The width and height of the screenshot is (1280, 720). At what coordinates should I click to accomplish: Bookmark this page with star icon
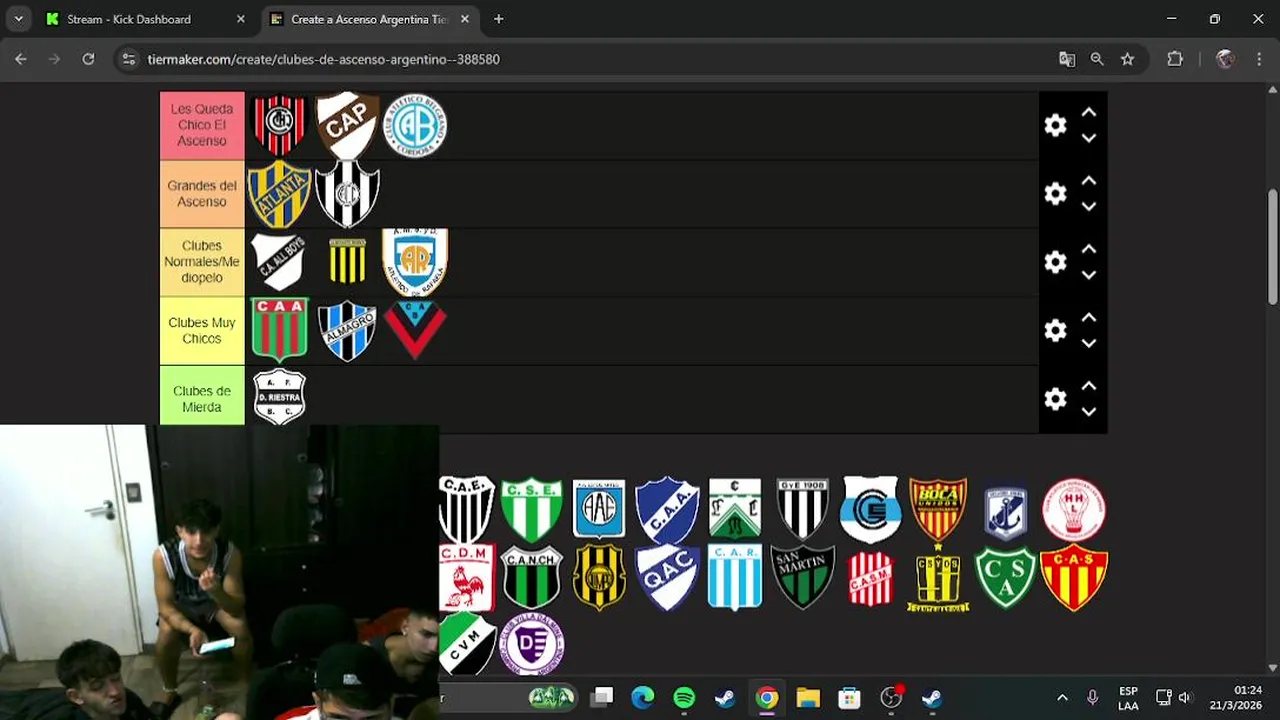pos(1128,59)
